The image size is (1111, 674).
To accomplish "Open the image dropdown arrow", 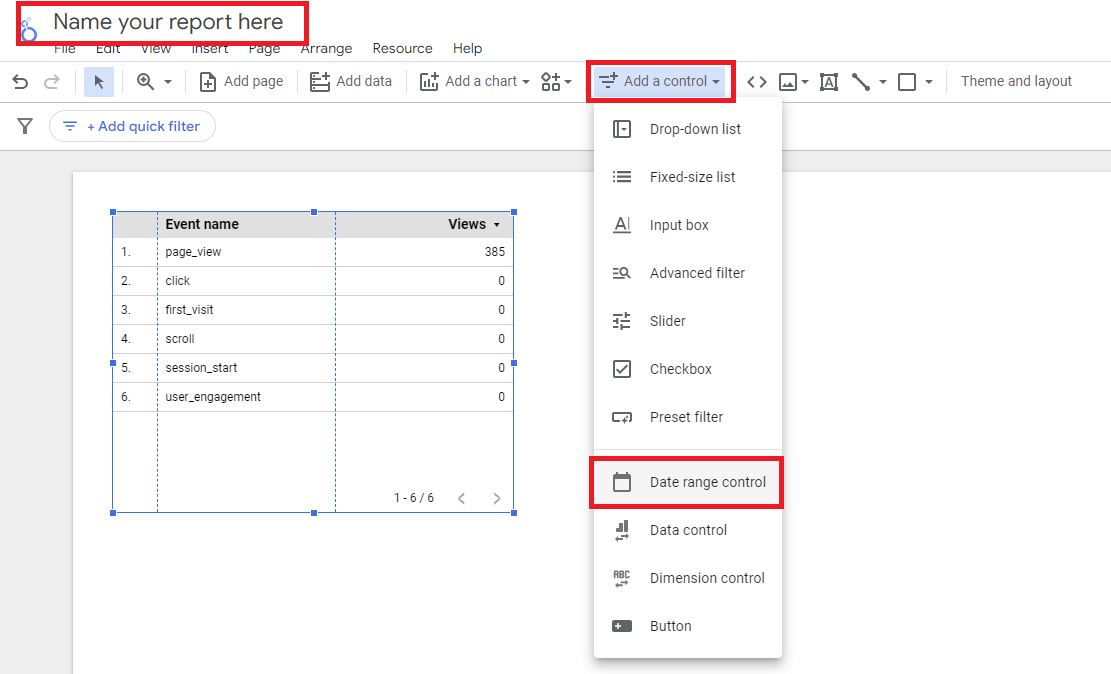I will click(x=805, y=82).
